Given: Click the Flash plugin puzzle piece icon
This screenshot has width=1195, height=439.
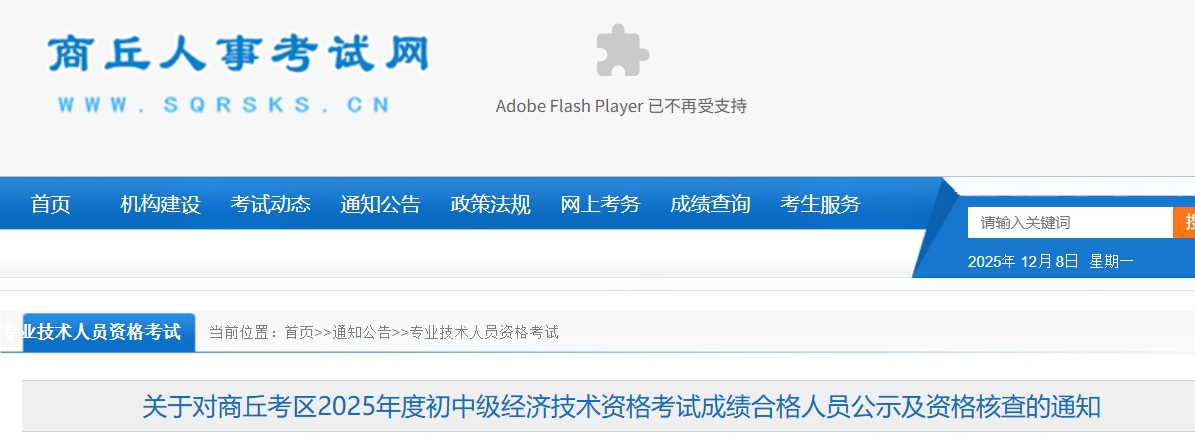Looking at the screenshot, I should (621, 50).
